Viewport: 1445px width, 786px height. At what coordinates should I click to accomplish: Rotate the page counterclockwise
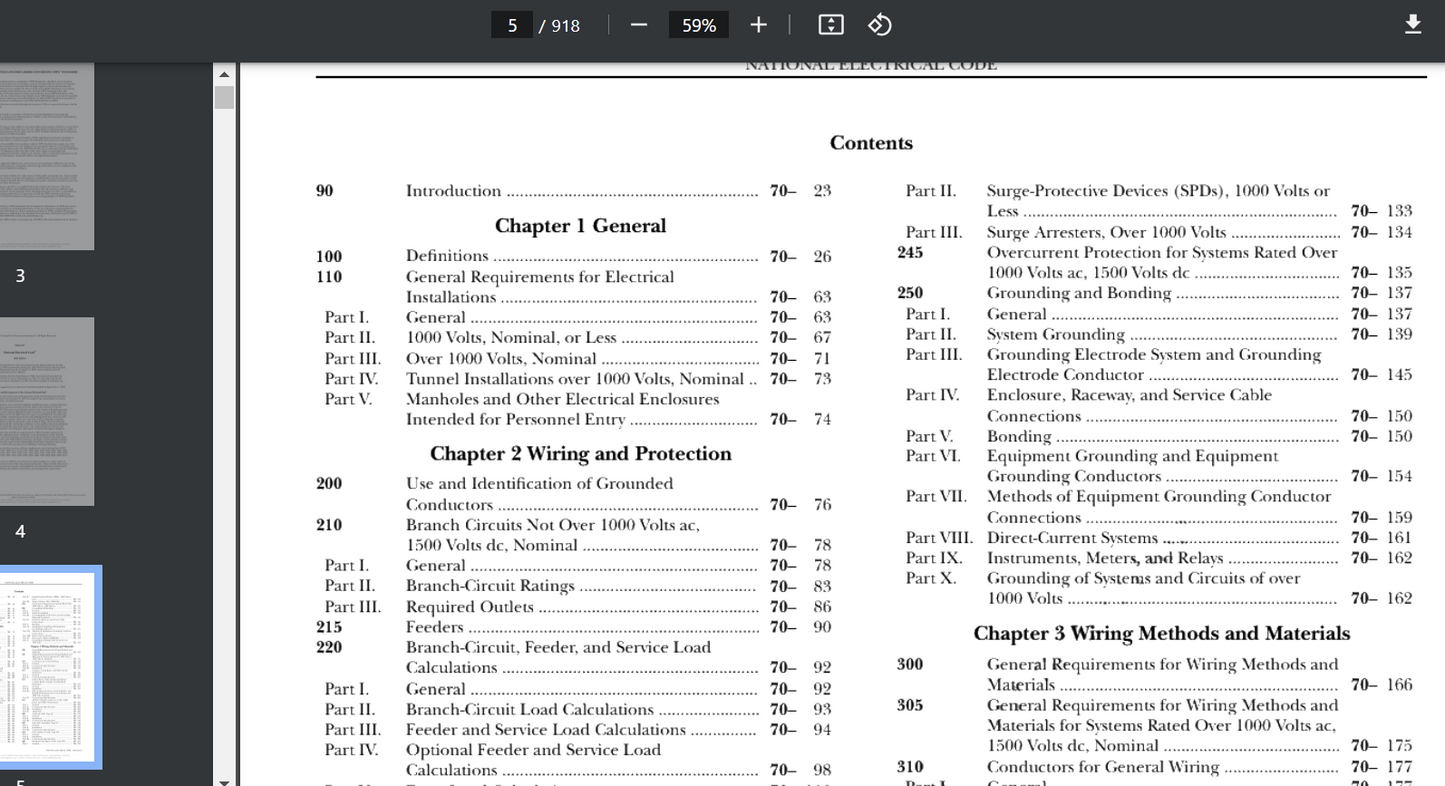[x=879, y=24]
